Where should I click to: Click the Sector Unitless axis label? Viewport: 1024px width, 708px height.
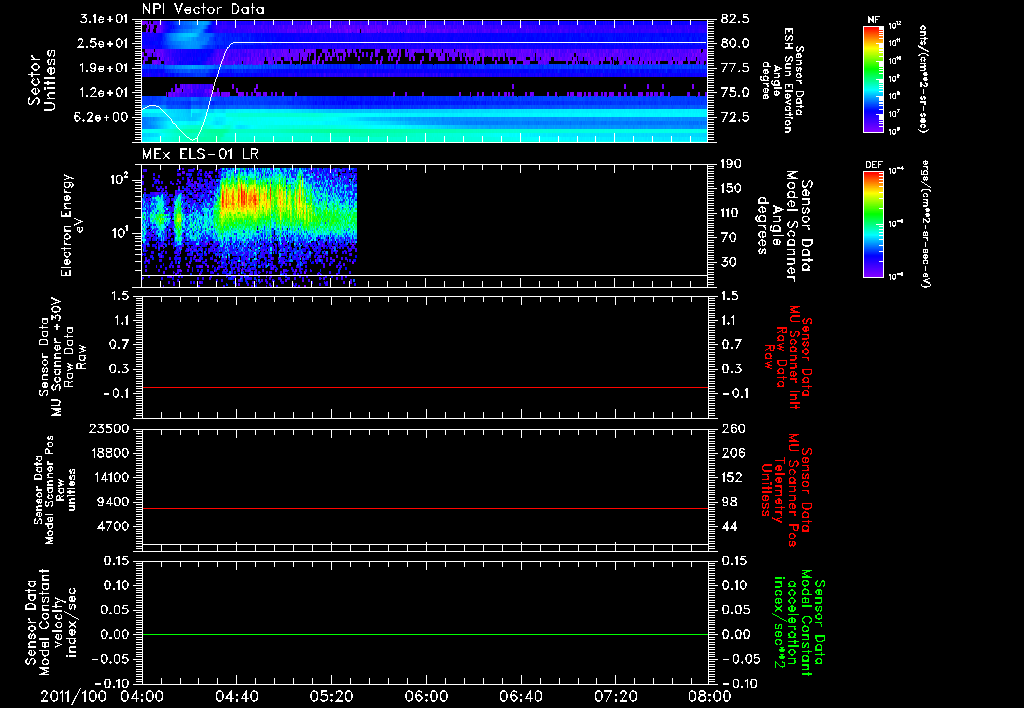point(42,80)
